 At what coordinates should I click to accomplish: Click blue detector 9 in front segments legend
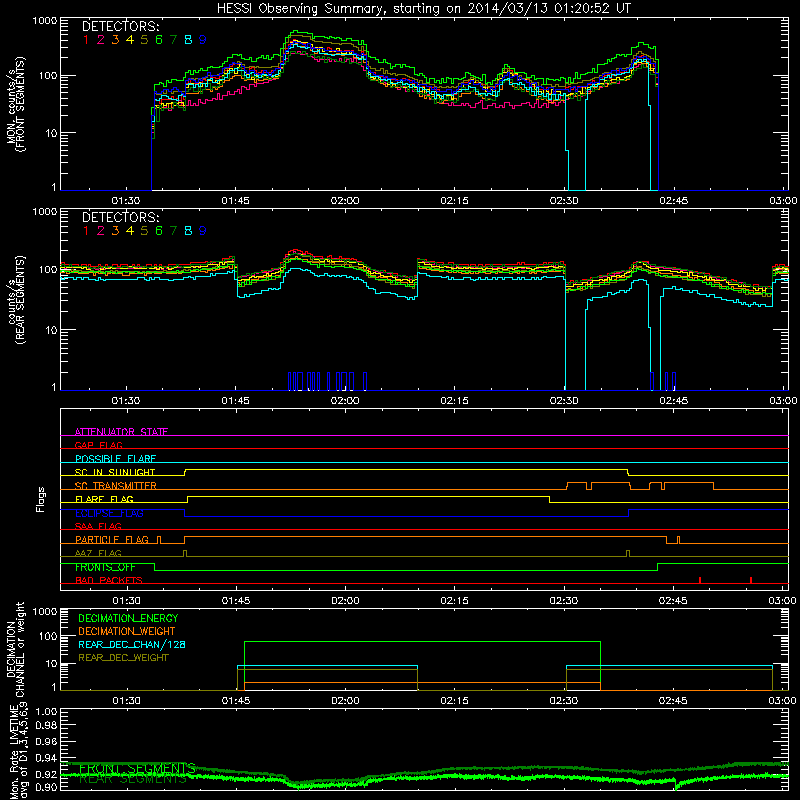click(x=203, y=40)
